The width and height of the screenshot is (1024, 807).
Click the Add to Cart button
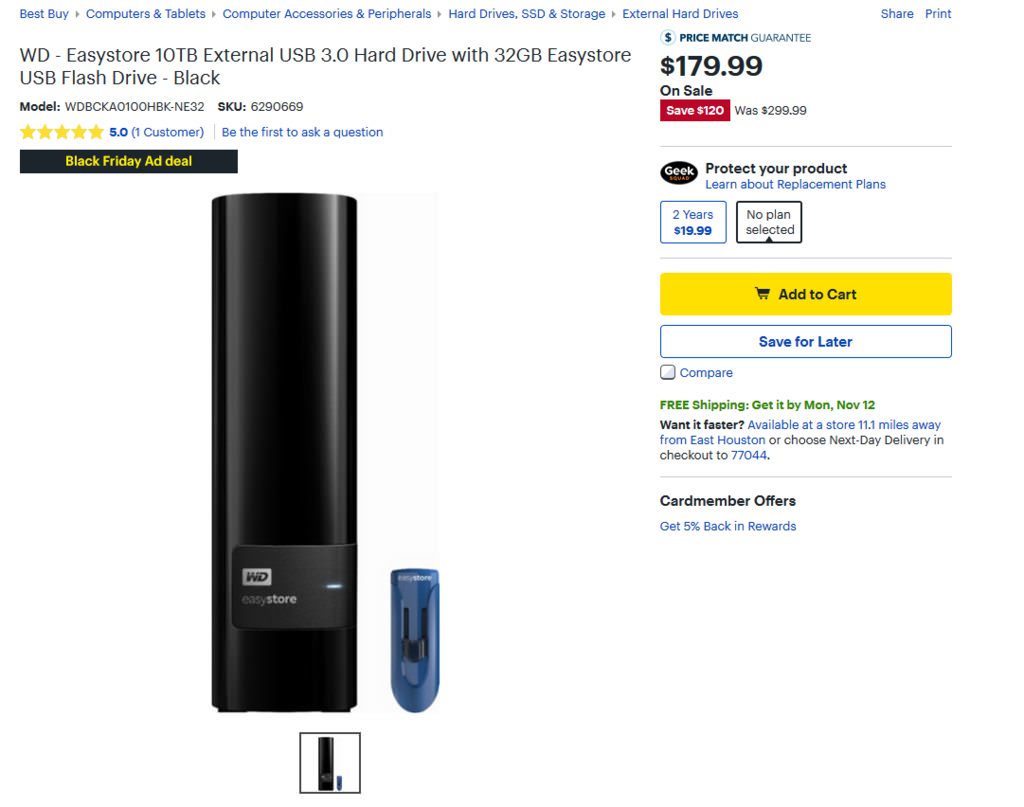pos(805,294)
